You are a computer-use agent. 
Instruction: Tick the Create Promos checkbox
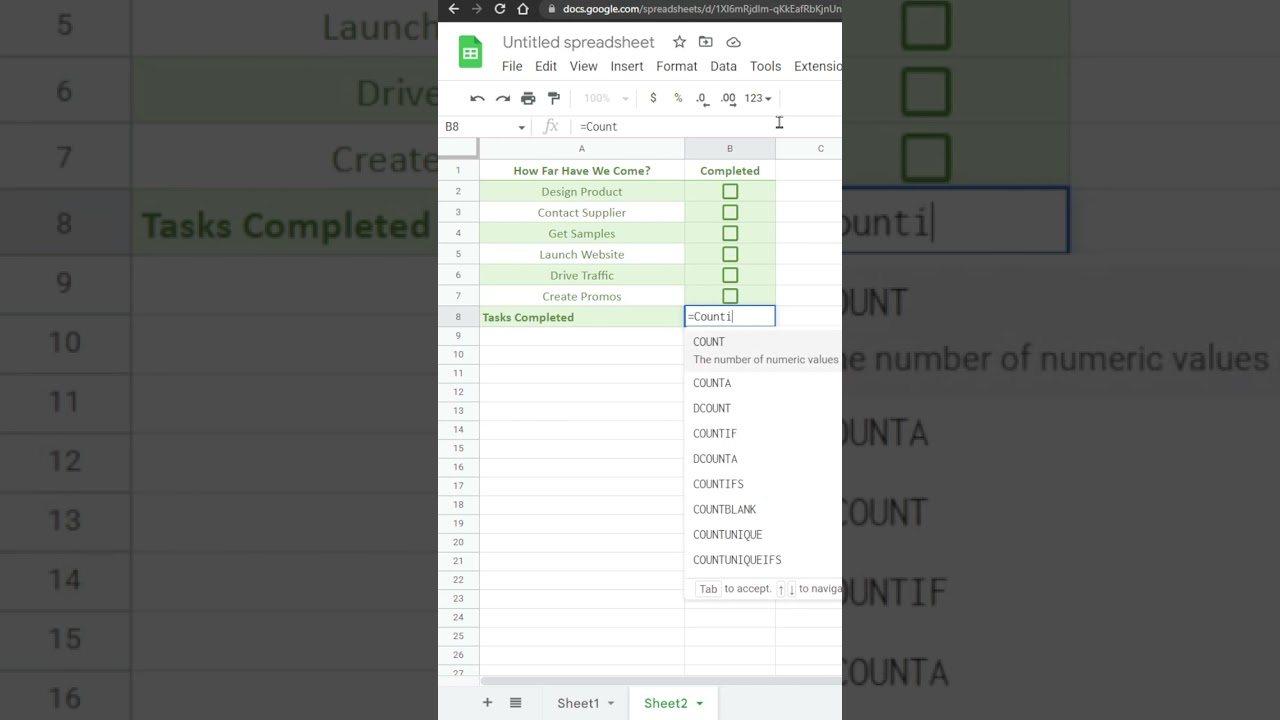coord(730,296)
